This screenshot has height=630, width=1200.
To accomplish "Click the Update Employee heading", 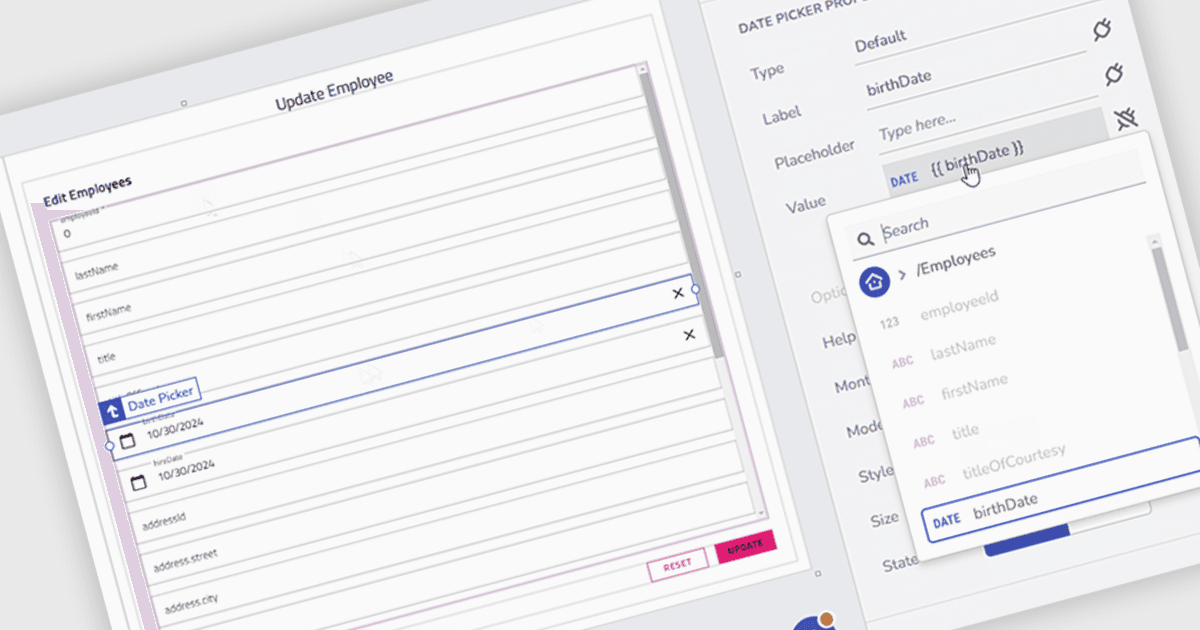I will click(335, 91).
